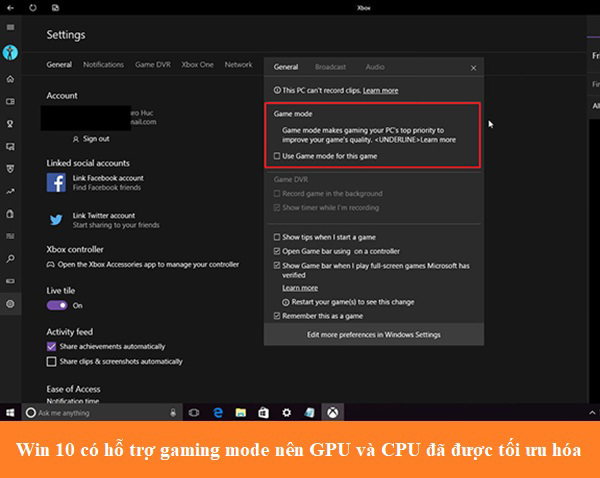Click the avatar profile icon in sidebar
Viewport: 600px width, 478px height.
point(10,53)
